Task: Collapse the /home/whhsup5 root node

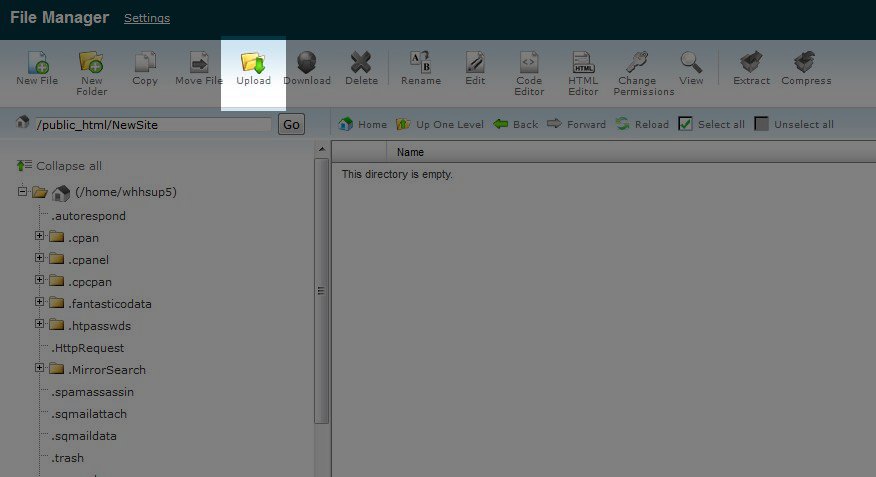Action: pyautogui.click(x=22, y=192)
